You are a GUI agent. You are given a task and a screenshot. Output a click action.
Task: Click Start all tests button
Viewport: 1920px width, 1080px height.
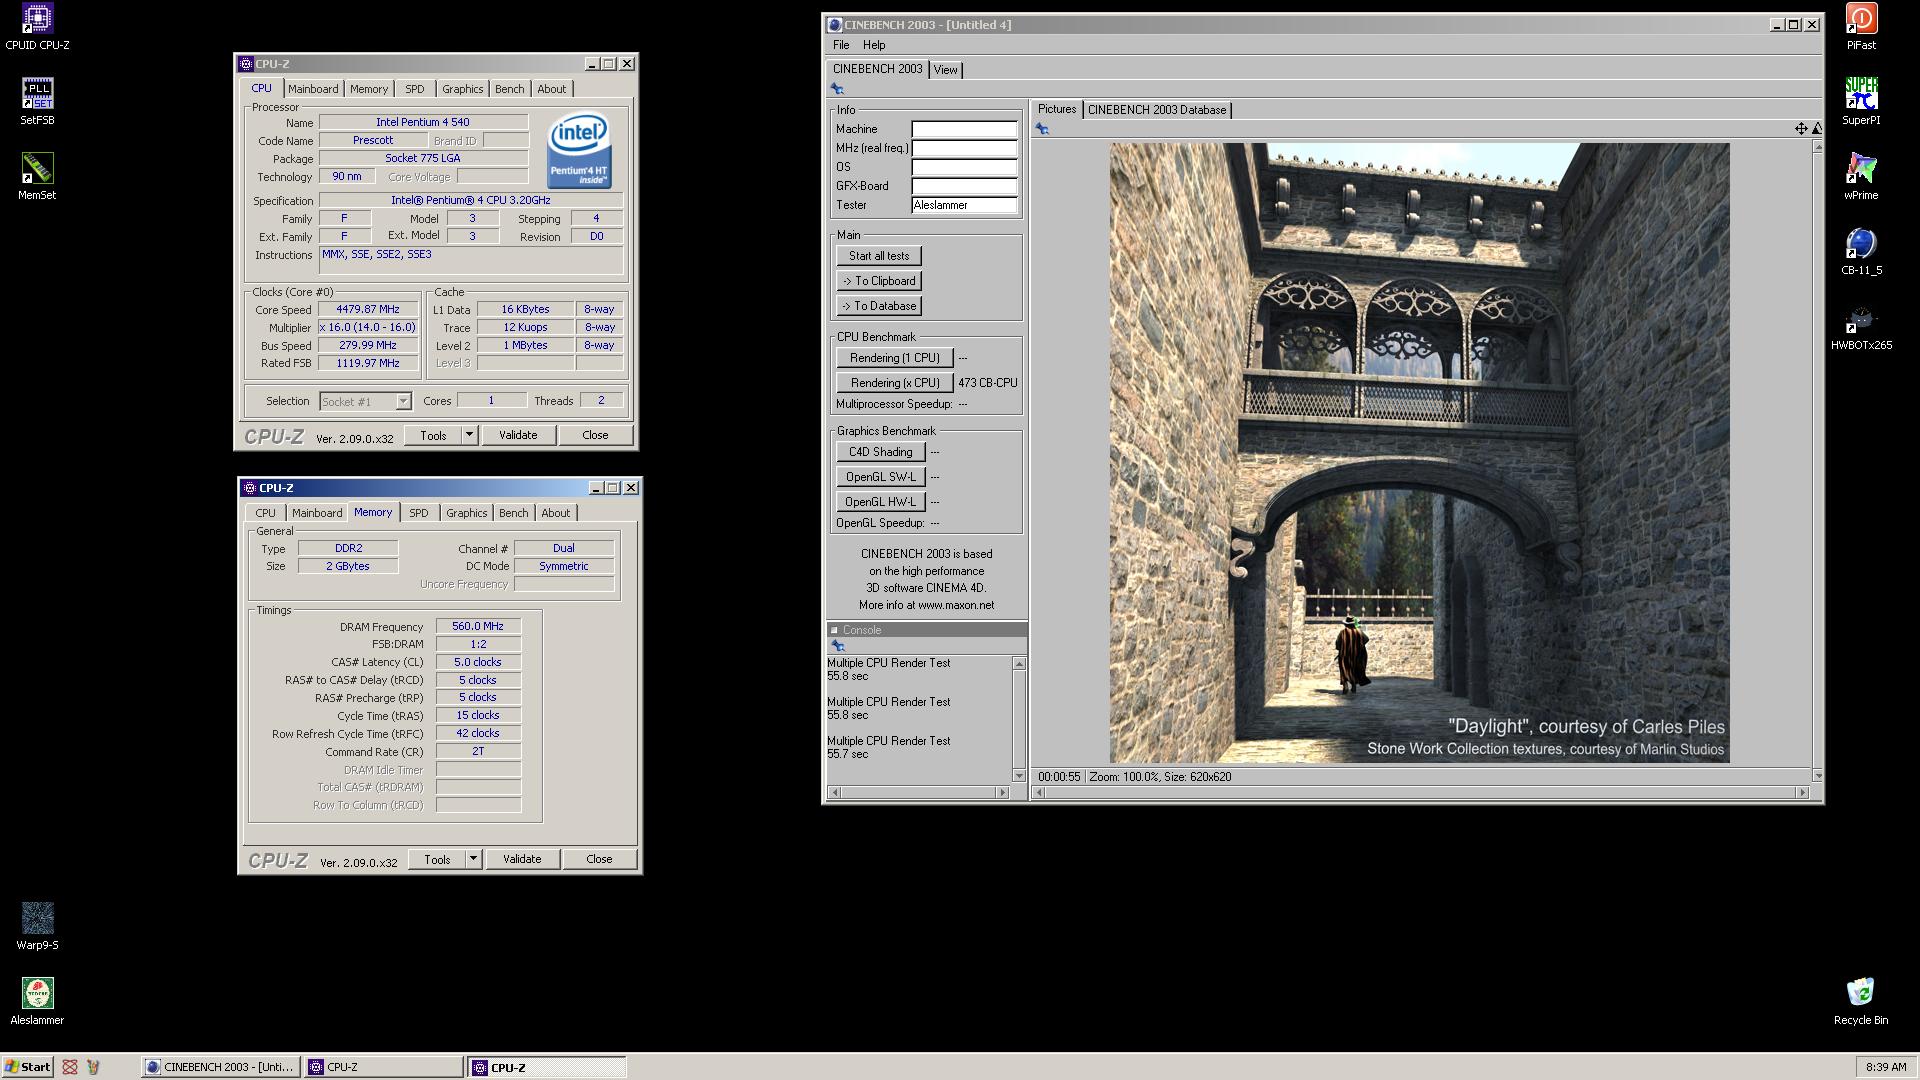pos(879,256)
